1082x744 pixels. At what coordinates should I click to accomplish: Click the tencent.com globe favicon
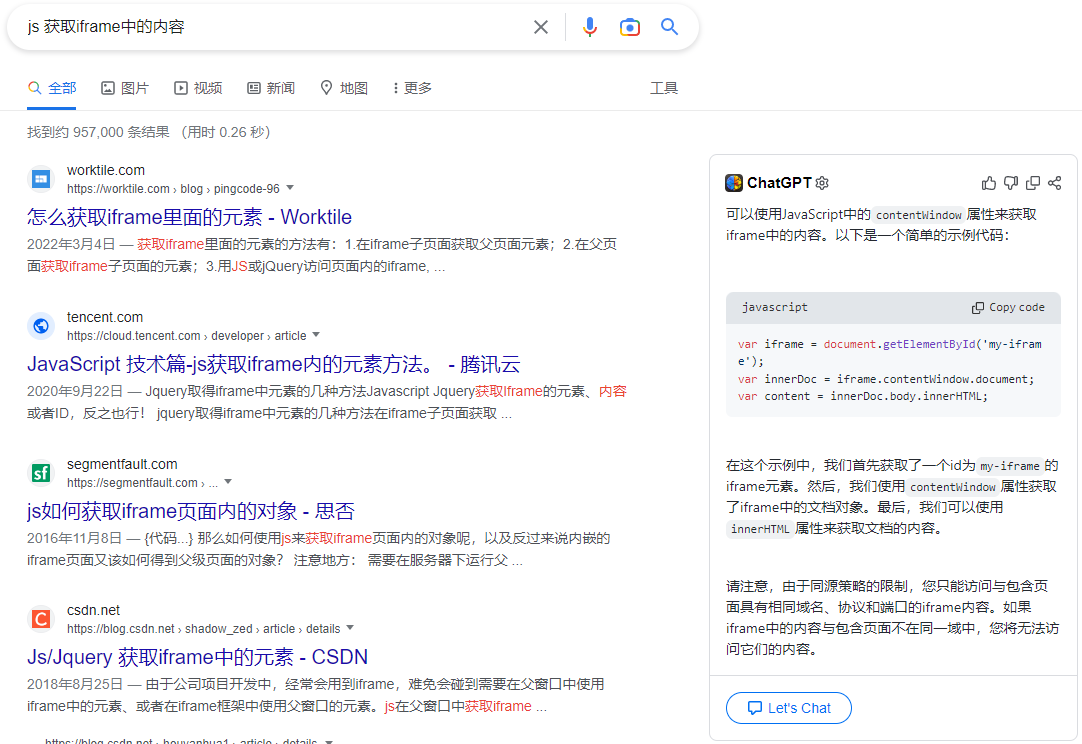pyautogui.click(x=41, y=326)
